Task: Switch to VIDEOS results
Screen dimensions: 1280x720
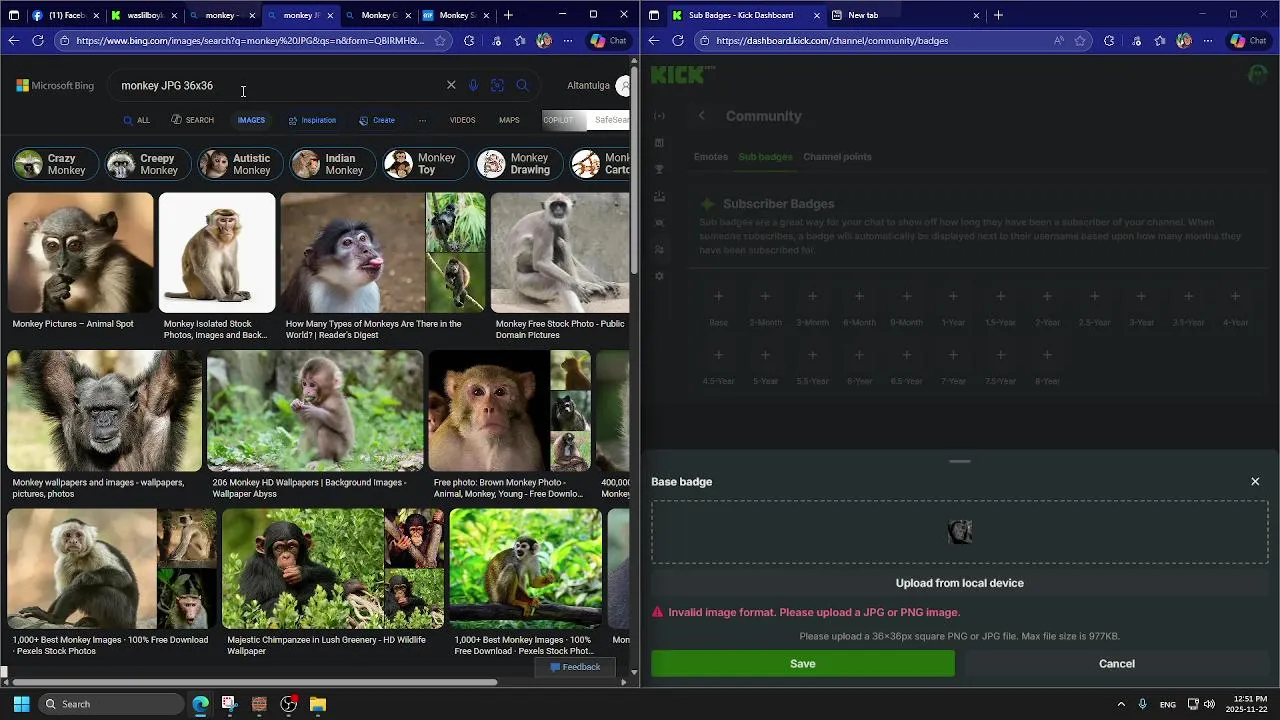Action: pos(462,120)
